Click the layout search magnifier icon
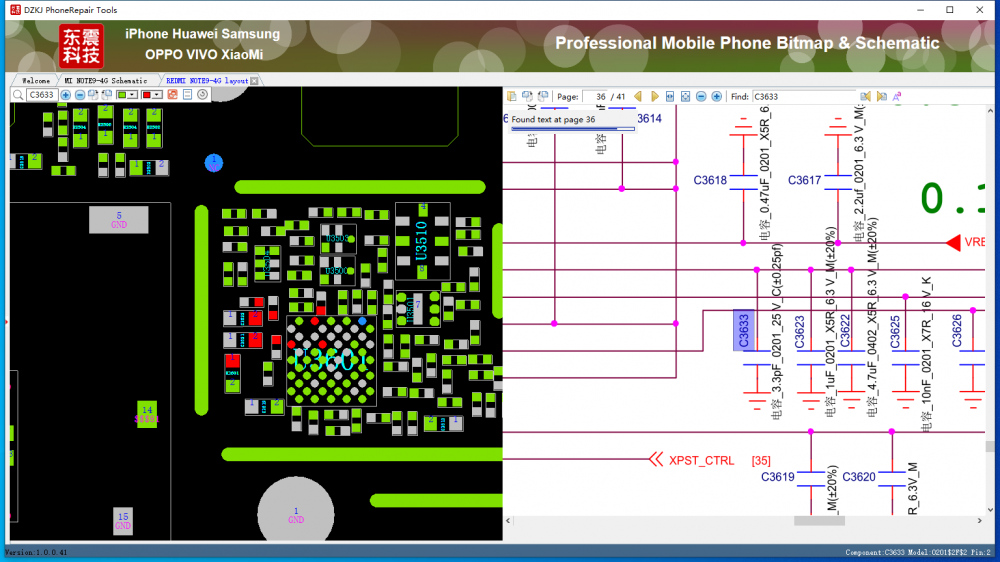1000x562 pixels. click(18, 95)
